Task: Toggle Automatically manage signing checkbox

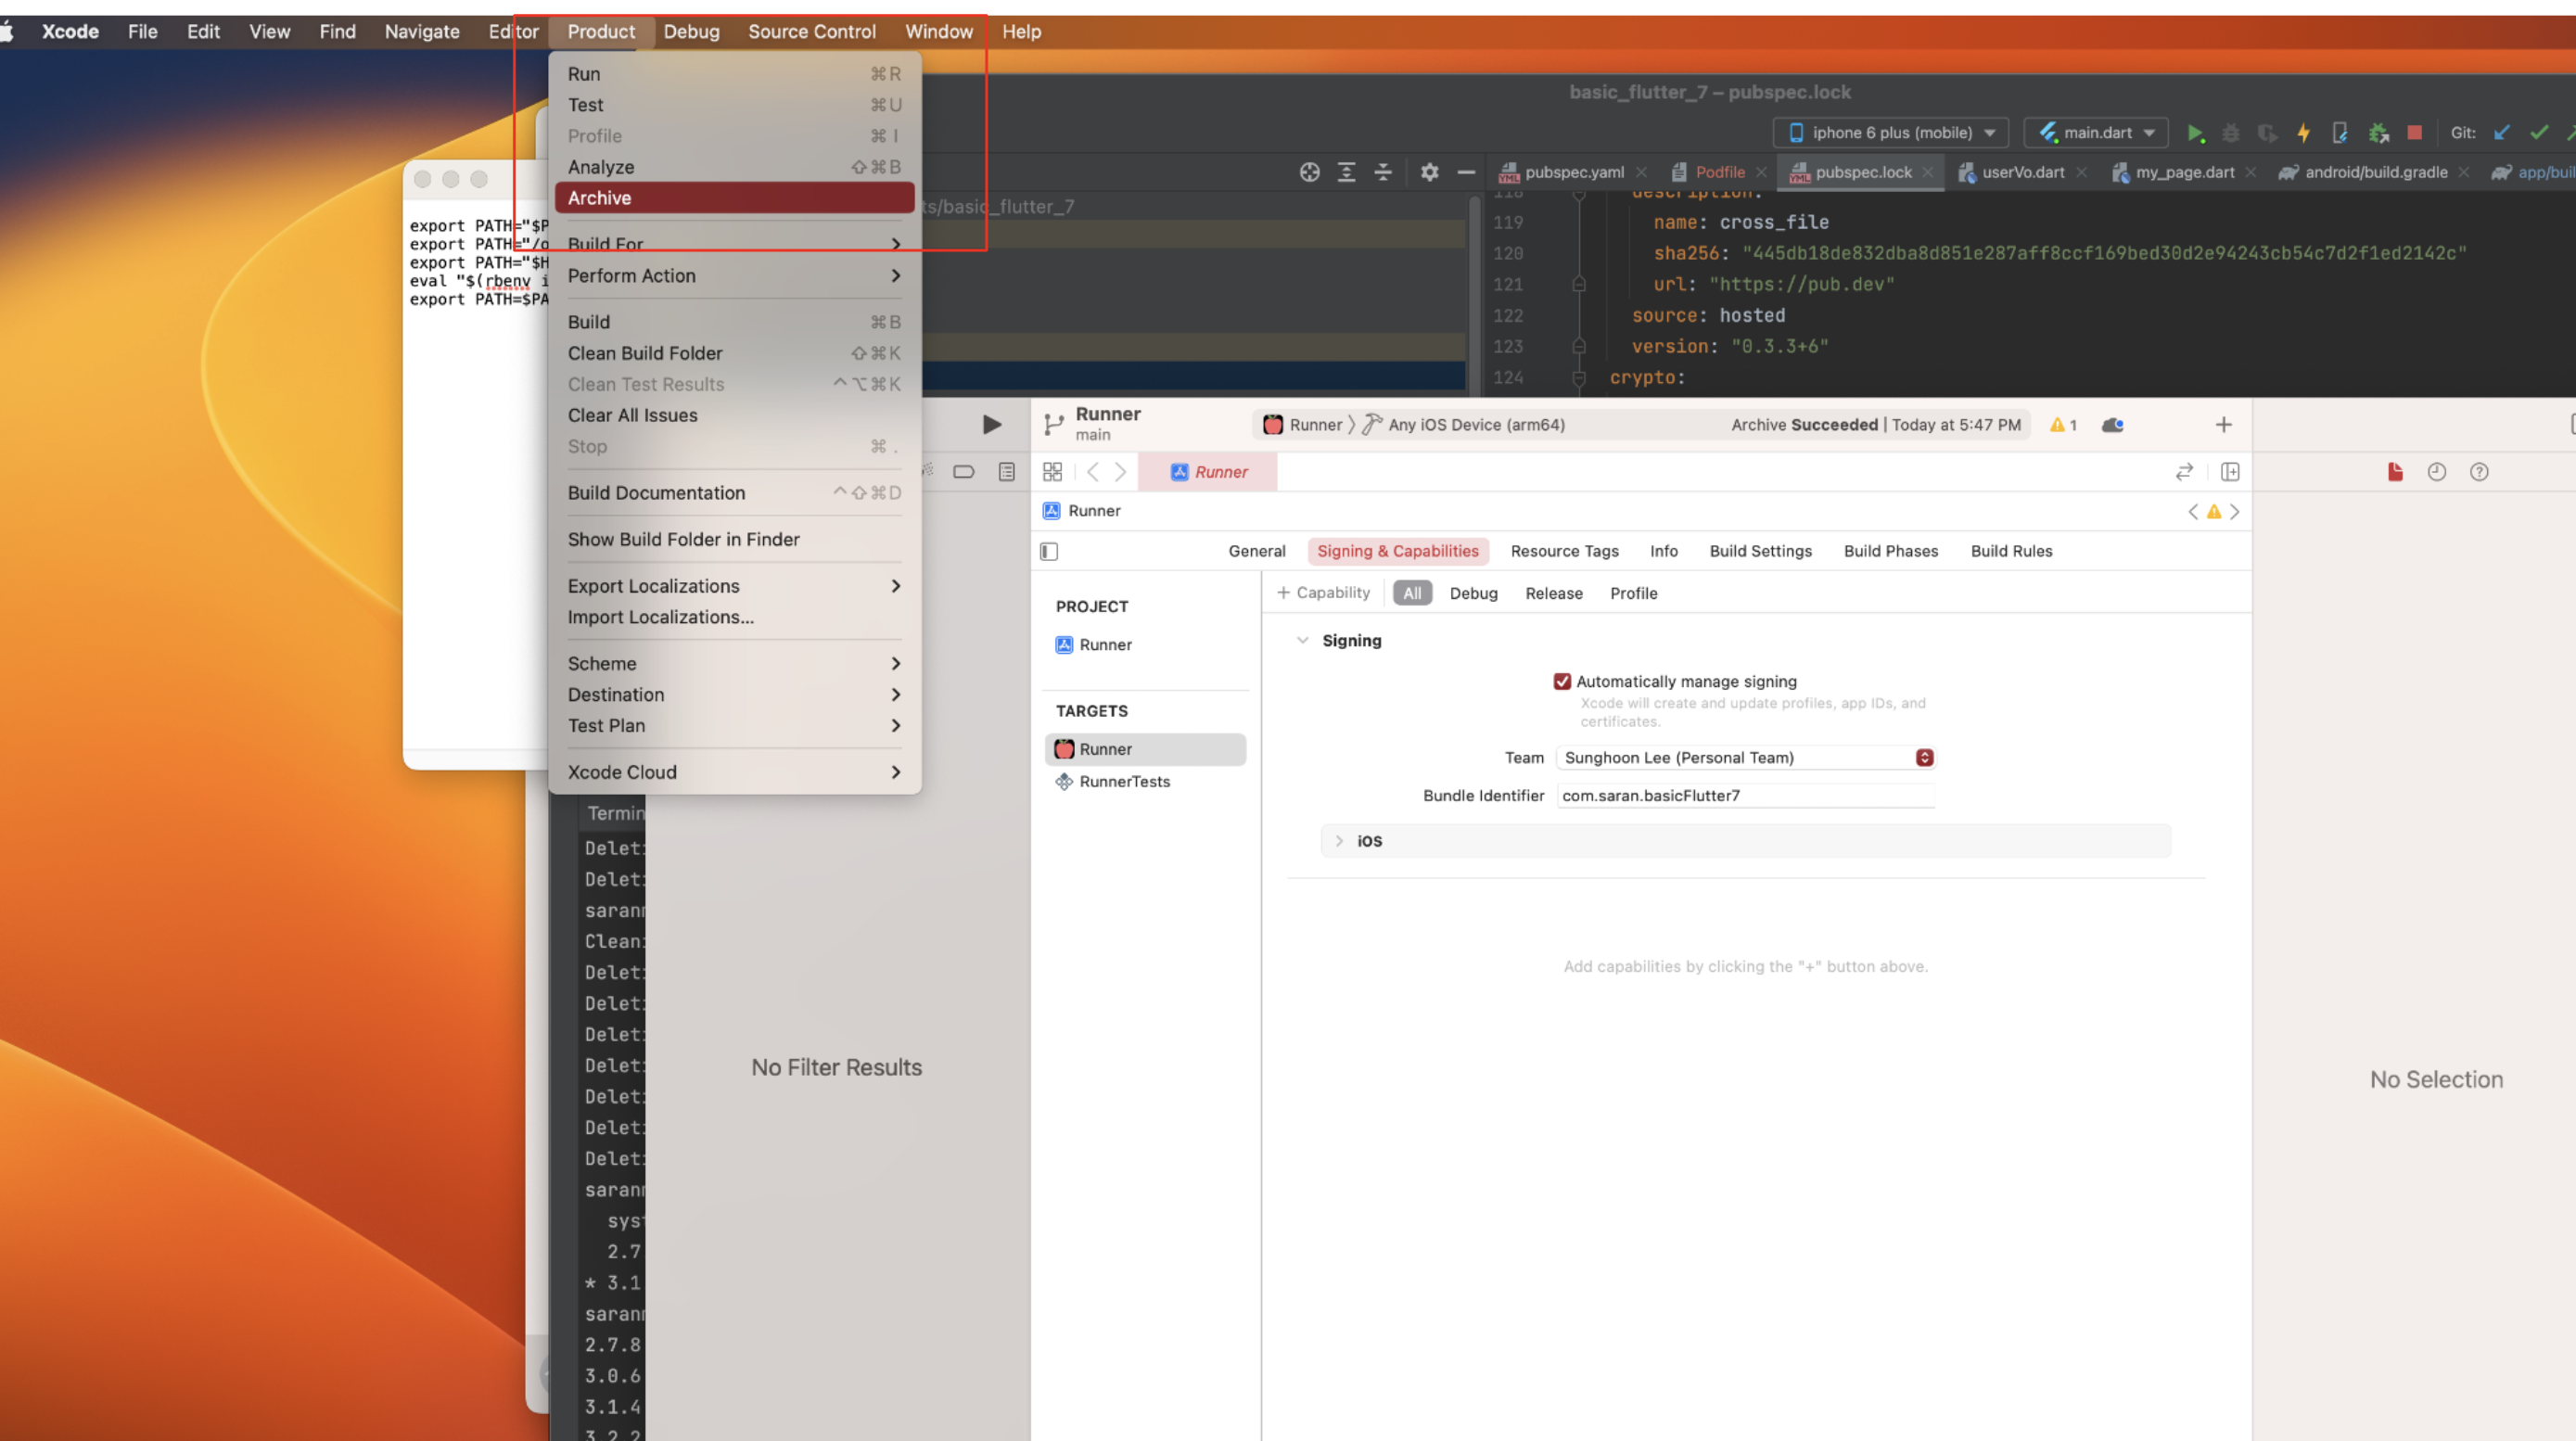Action: [1562, 681]
